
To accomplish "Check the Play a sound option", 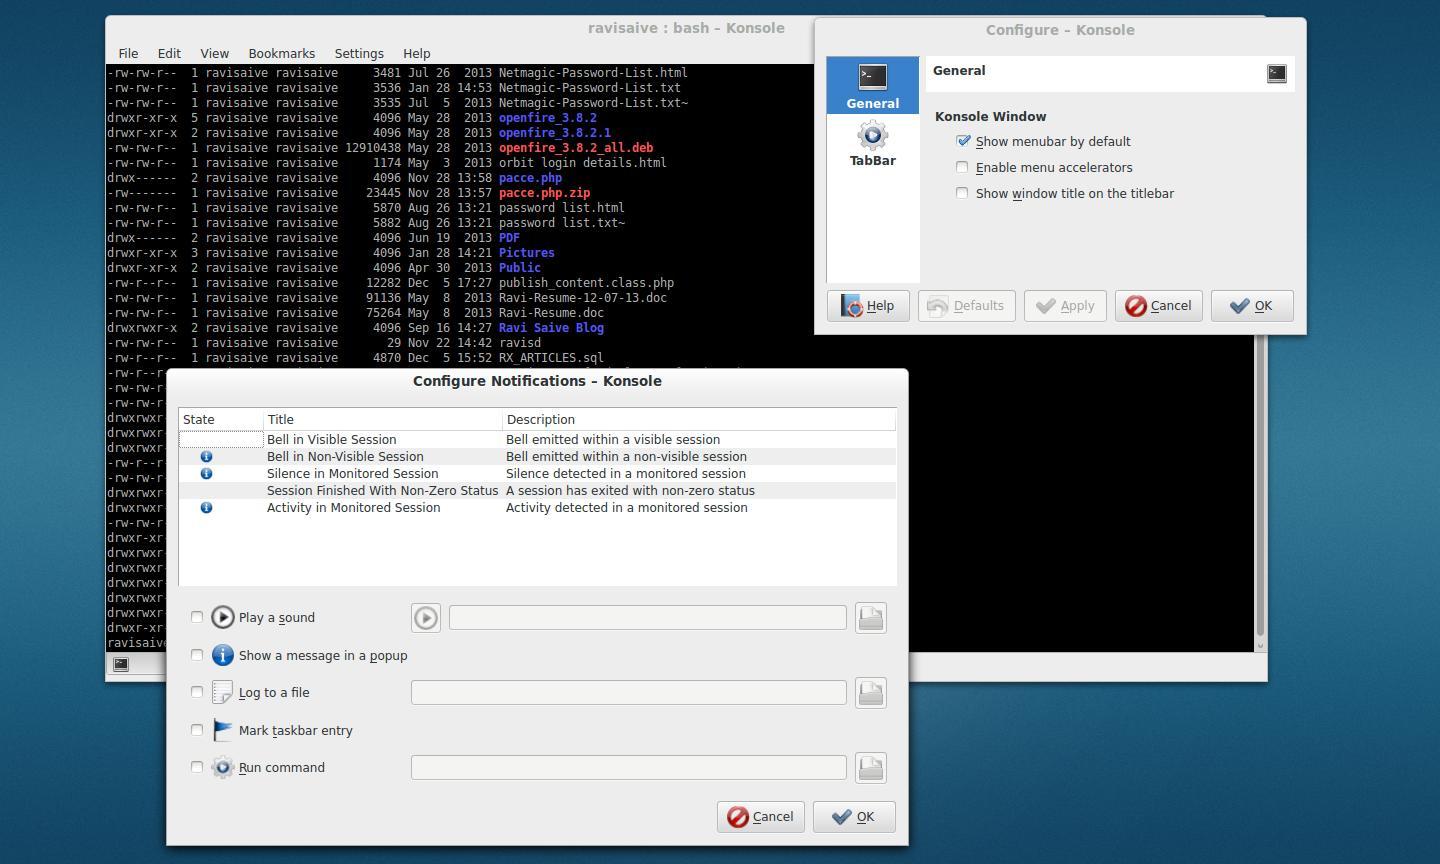I will pyautogui.click(x=197, y=617).
